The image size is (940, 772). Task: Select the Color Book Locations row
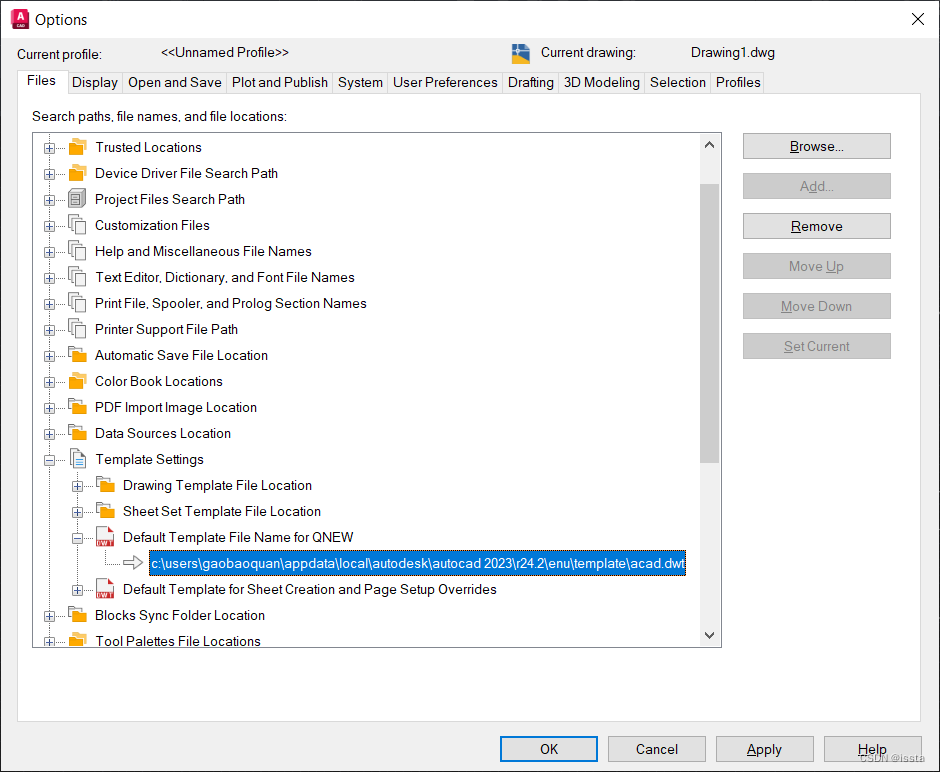158,381
